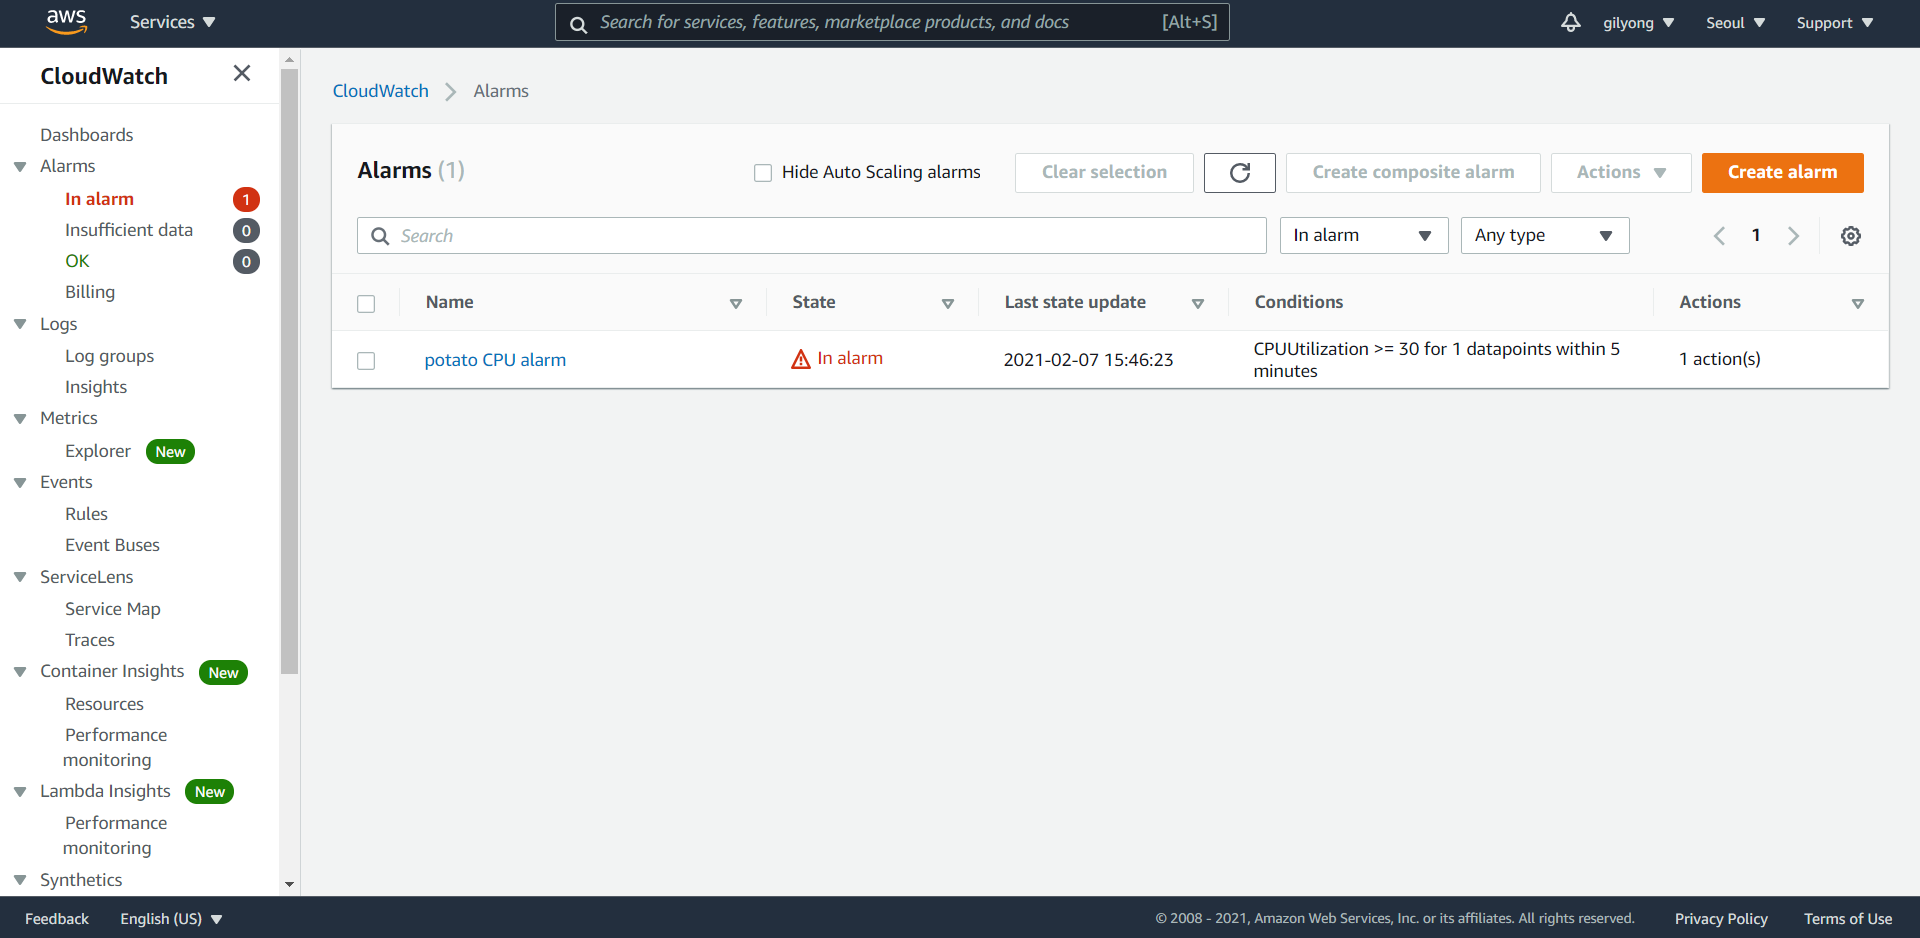Go to next page of alarms
Screen dimensions: 1920x938
(1793, 236)
